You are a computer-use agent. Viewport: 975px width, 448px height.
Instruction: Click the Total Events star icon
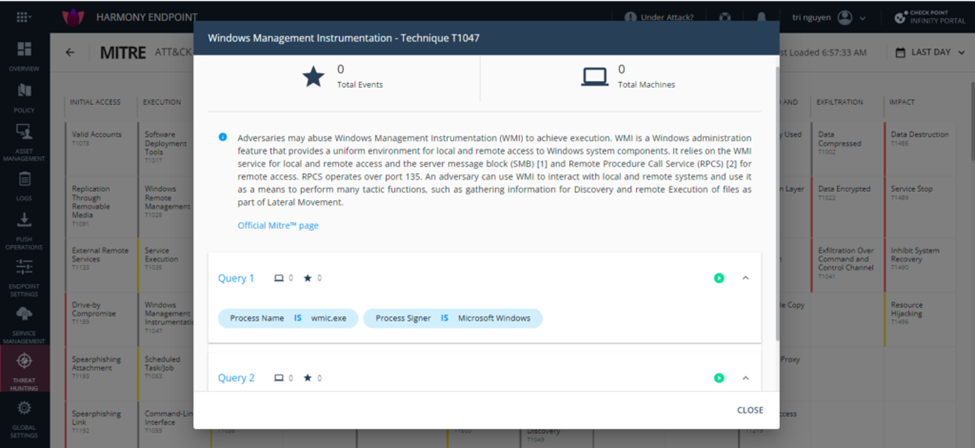tap(313, 77)
